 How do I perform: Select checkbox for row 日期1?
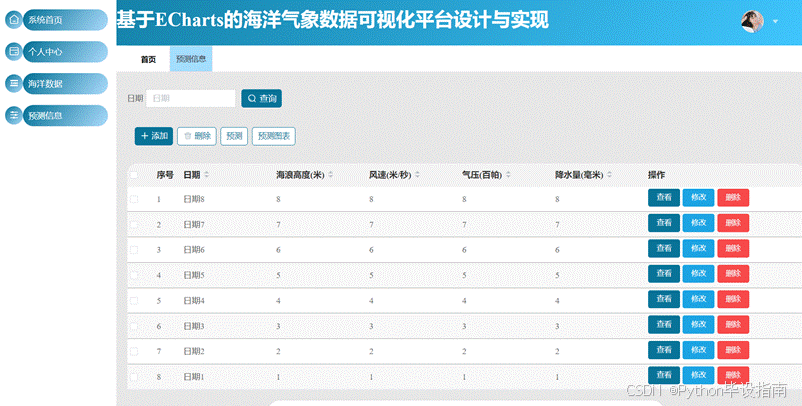point(134,377)
